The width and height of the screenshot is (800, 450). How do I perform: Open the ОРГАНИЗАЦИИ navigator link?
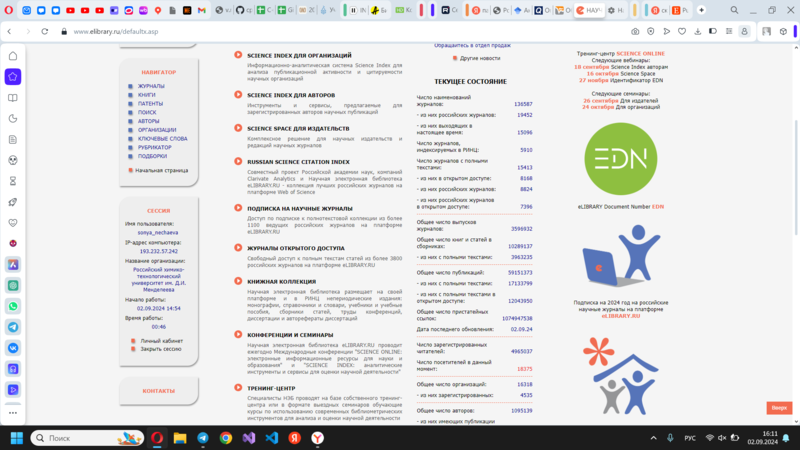157,130
